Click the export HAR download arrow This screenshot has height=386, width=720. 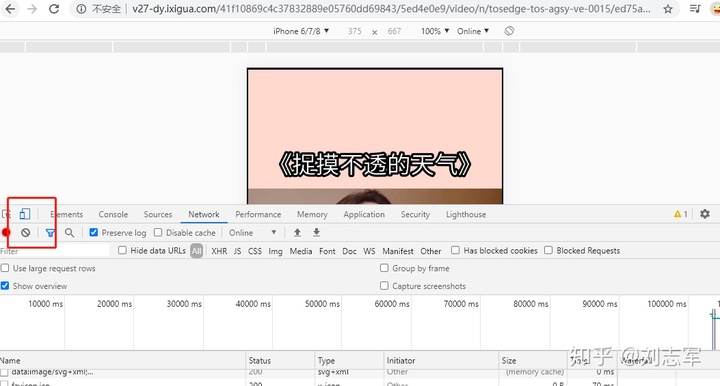tap(316, 232)
